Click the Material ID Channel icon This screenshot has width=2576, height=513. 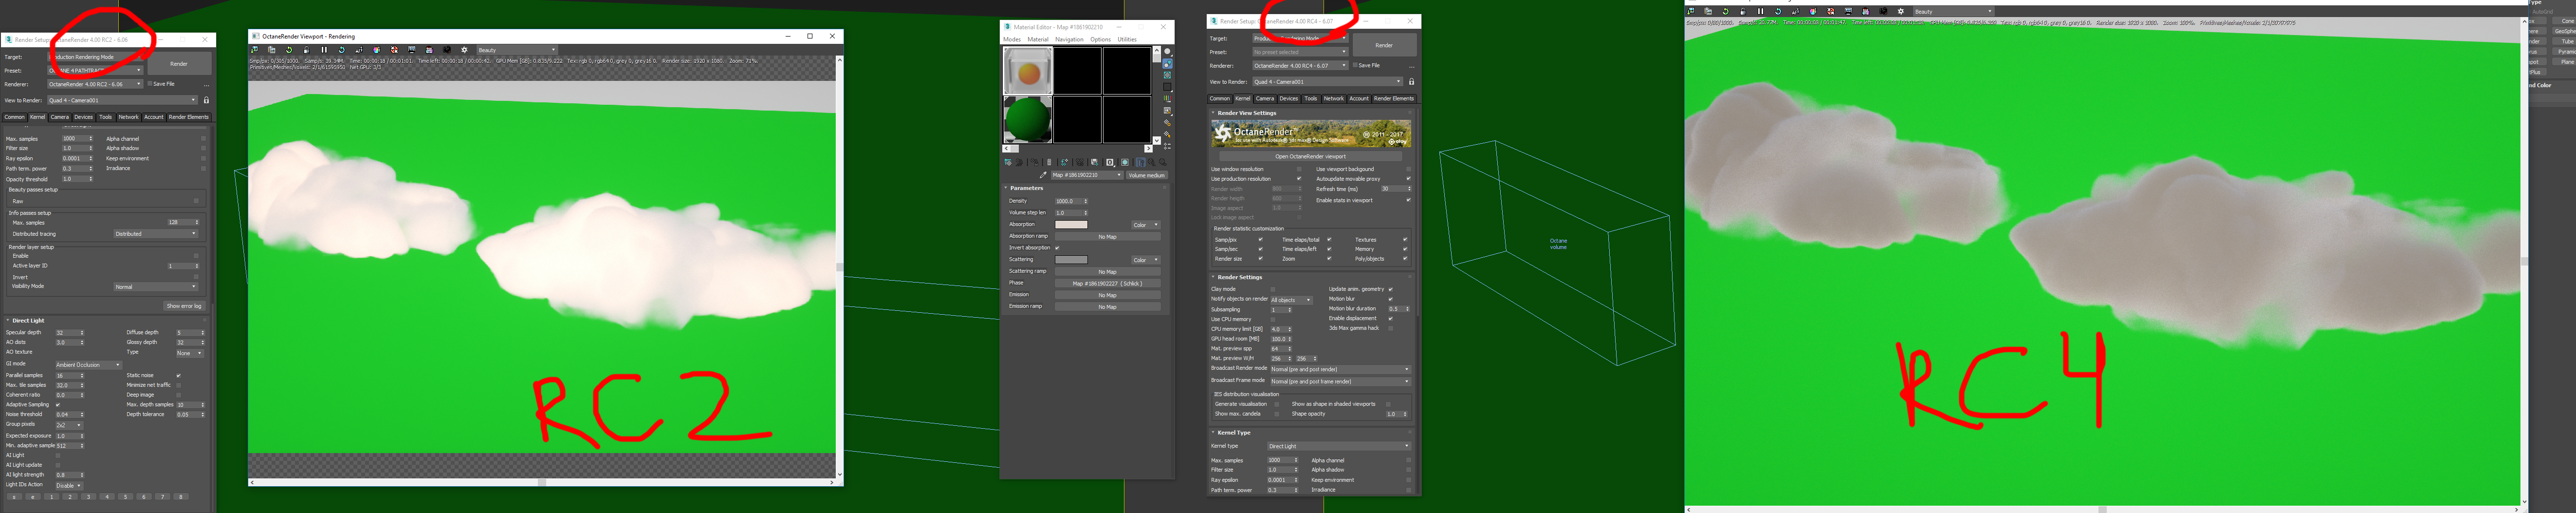pyautogui.click(x=1110, y=162)
